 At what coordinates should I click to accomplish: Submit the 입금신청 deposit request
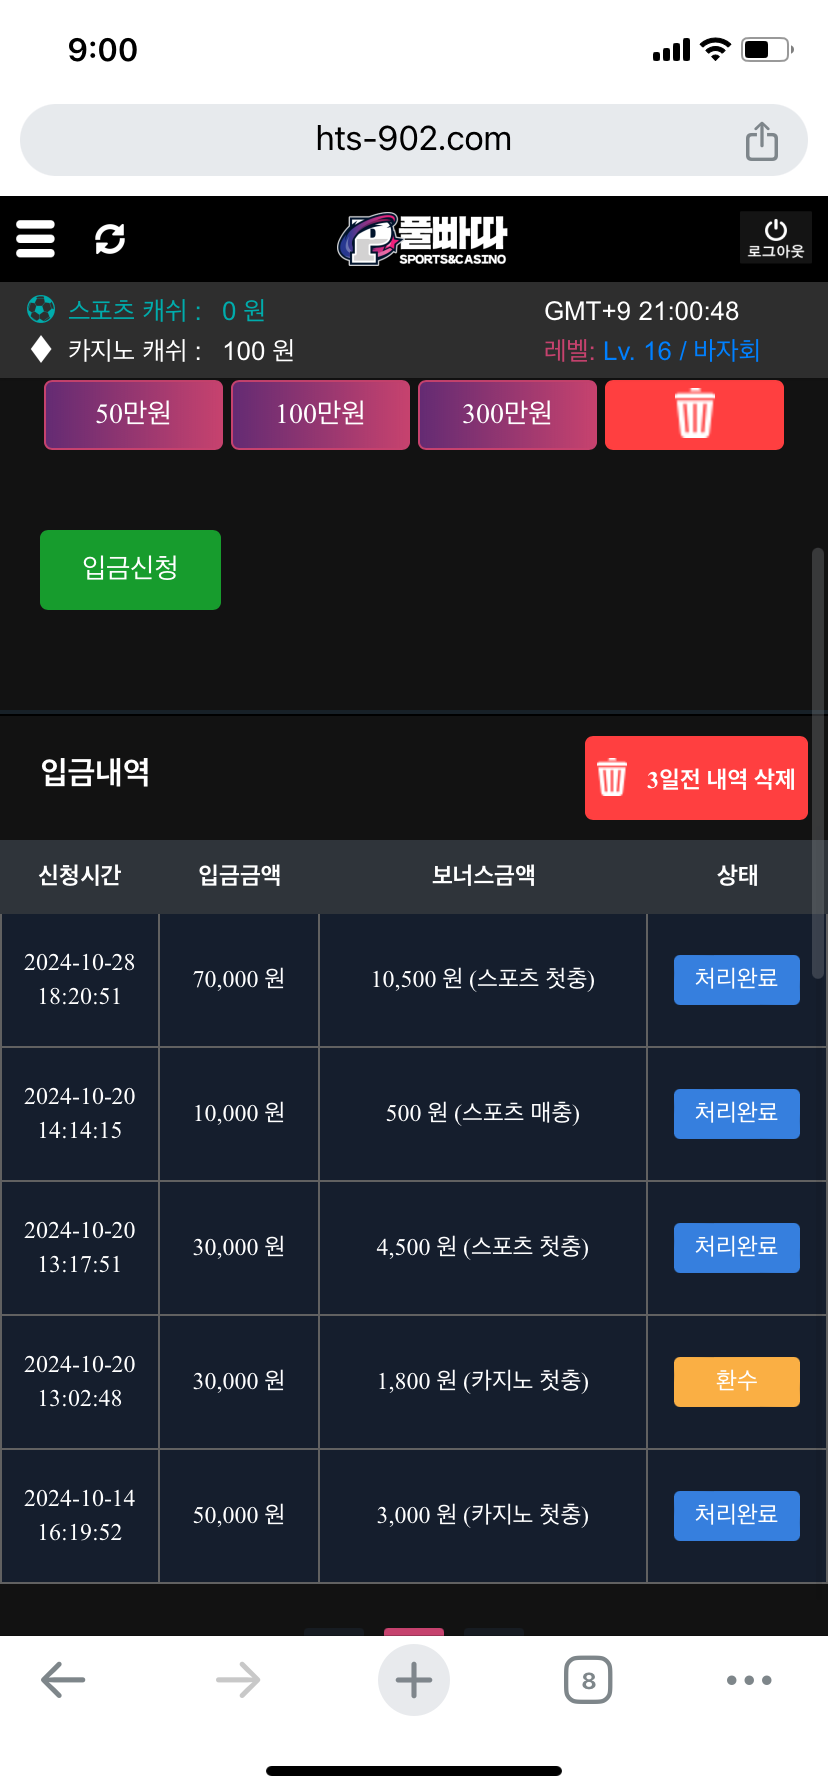click(130, 569)
